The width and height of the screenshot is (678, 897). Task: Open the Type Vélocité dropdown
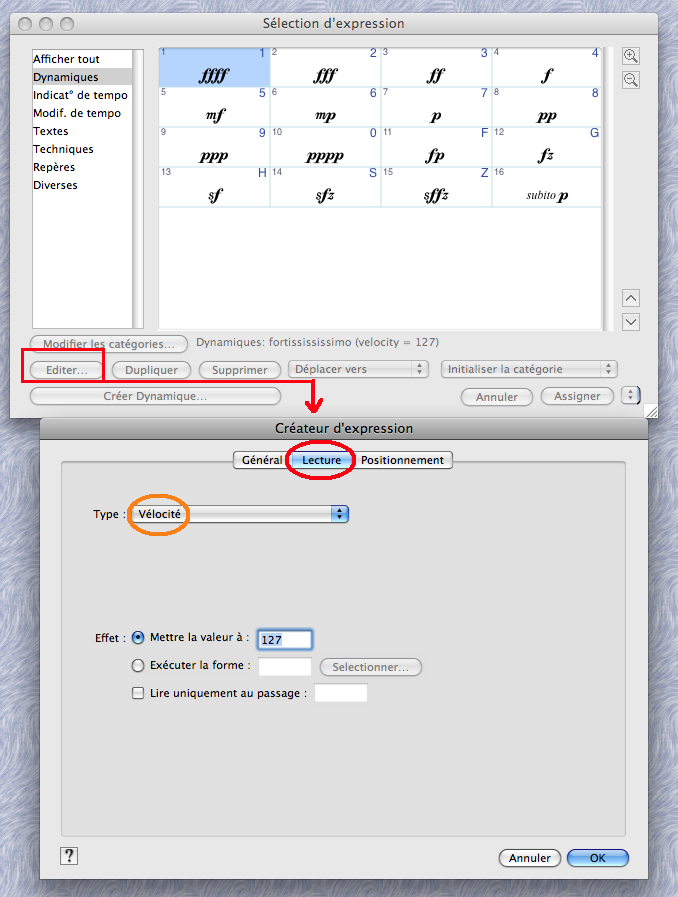coord(240,514)
